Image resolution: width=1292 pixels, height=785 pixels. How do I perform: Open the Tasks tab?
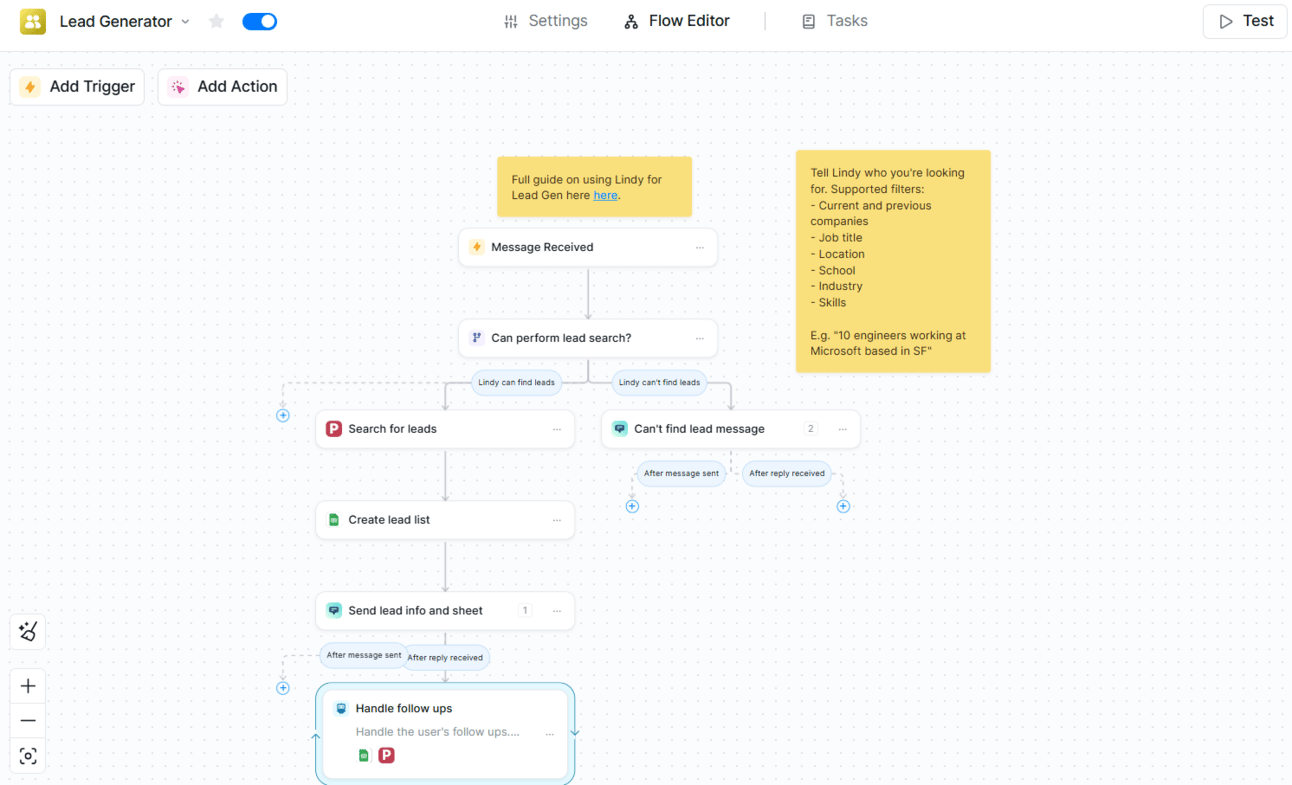pyautogui.click(x=835, y=21)
